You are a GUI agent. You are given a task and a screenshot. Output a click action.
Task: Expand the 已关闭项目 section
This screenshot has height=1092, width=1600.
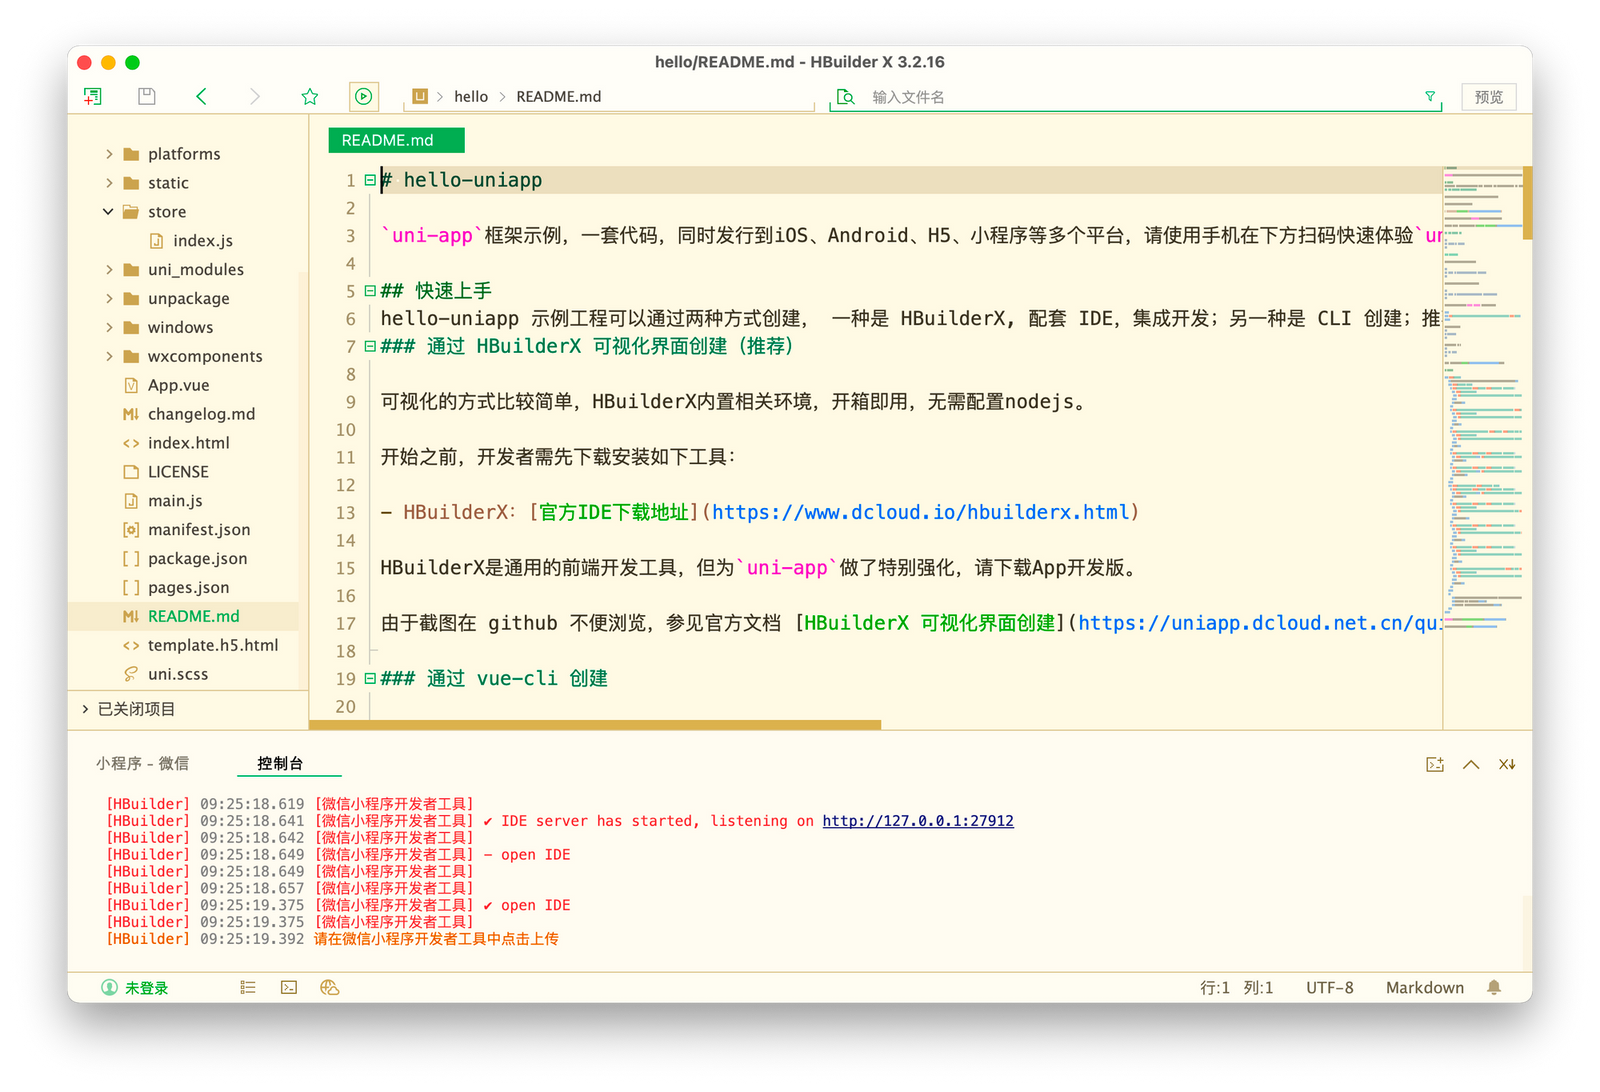(x=84, y=709)
